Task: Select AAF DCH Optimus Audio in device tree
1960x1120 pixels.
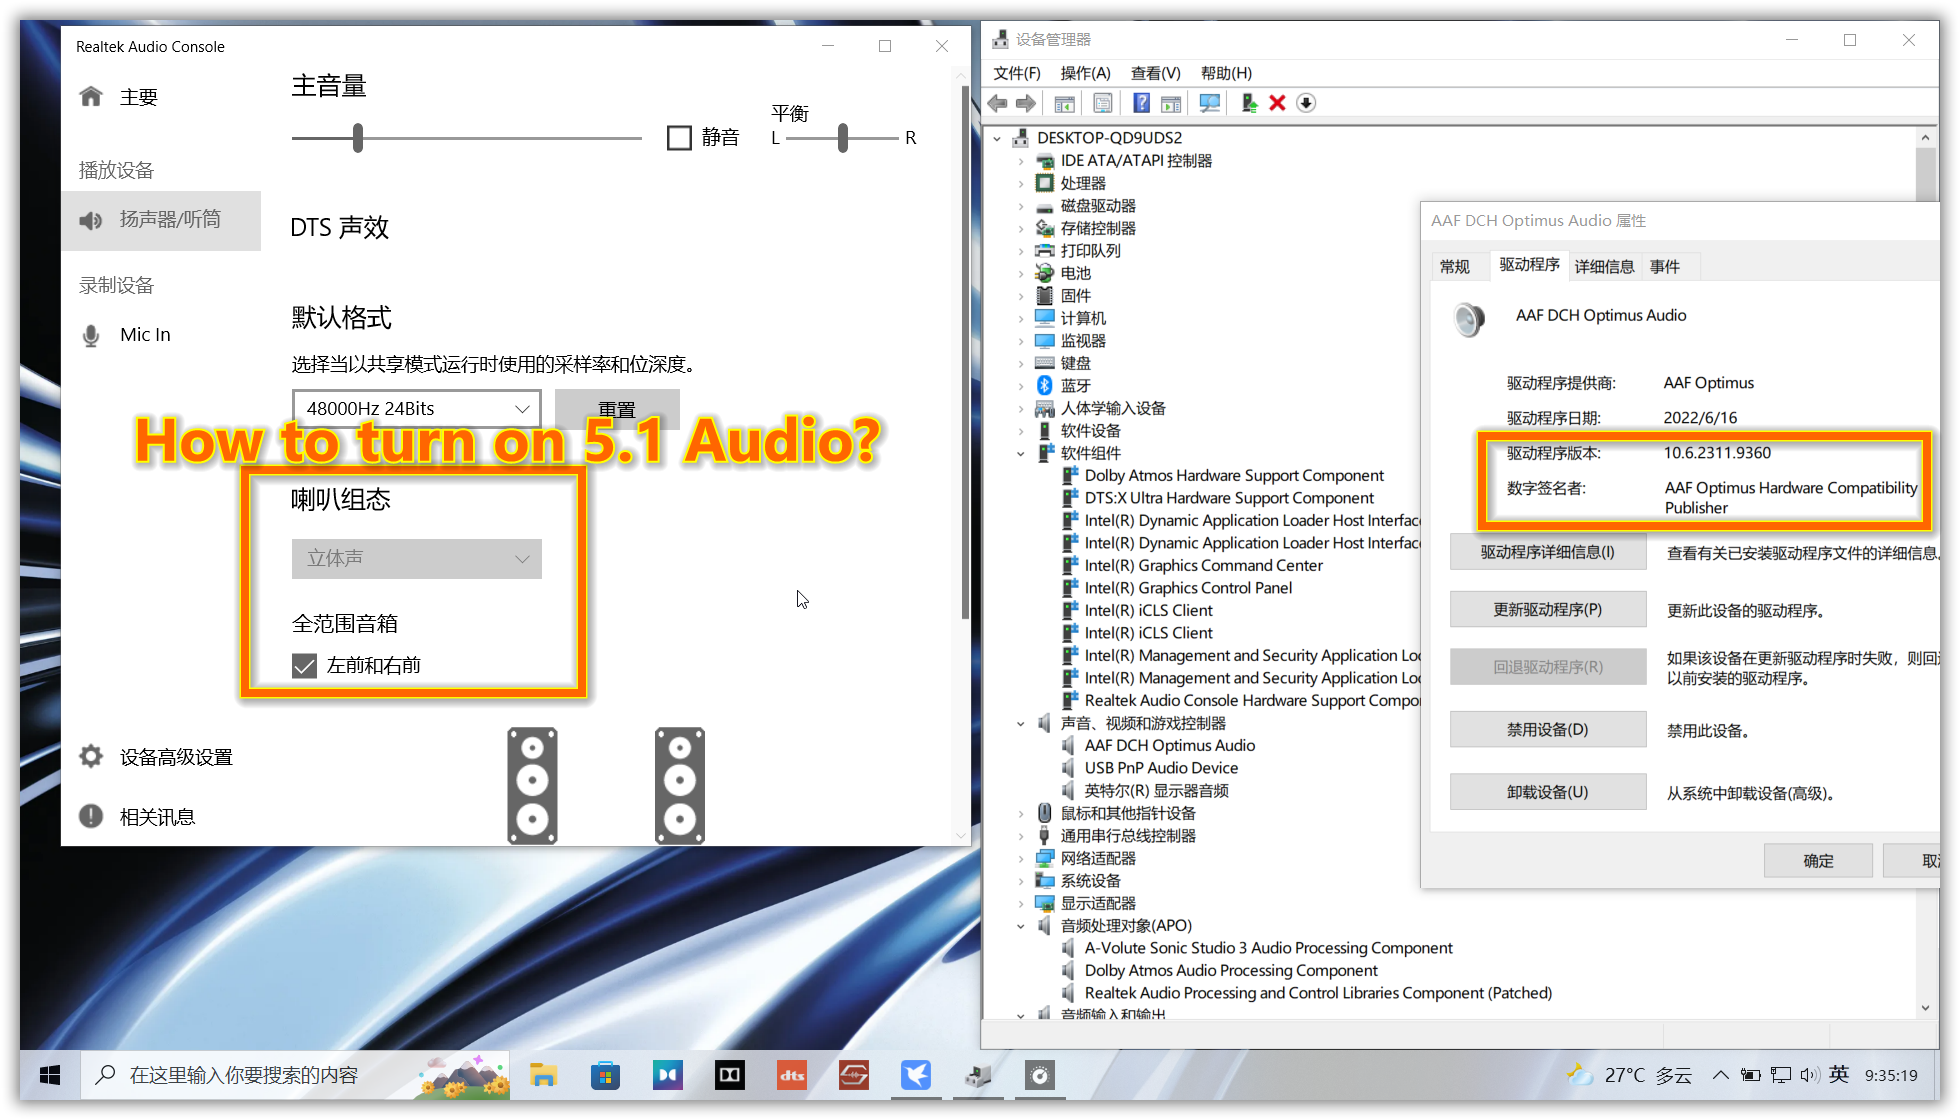Action: pos(1169,745)
